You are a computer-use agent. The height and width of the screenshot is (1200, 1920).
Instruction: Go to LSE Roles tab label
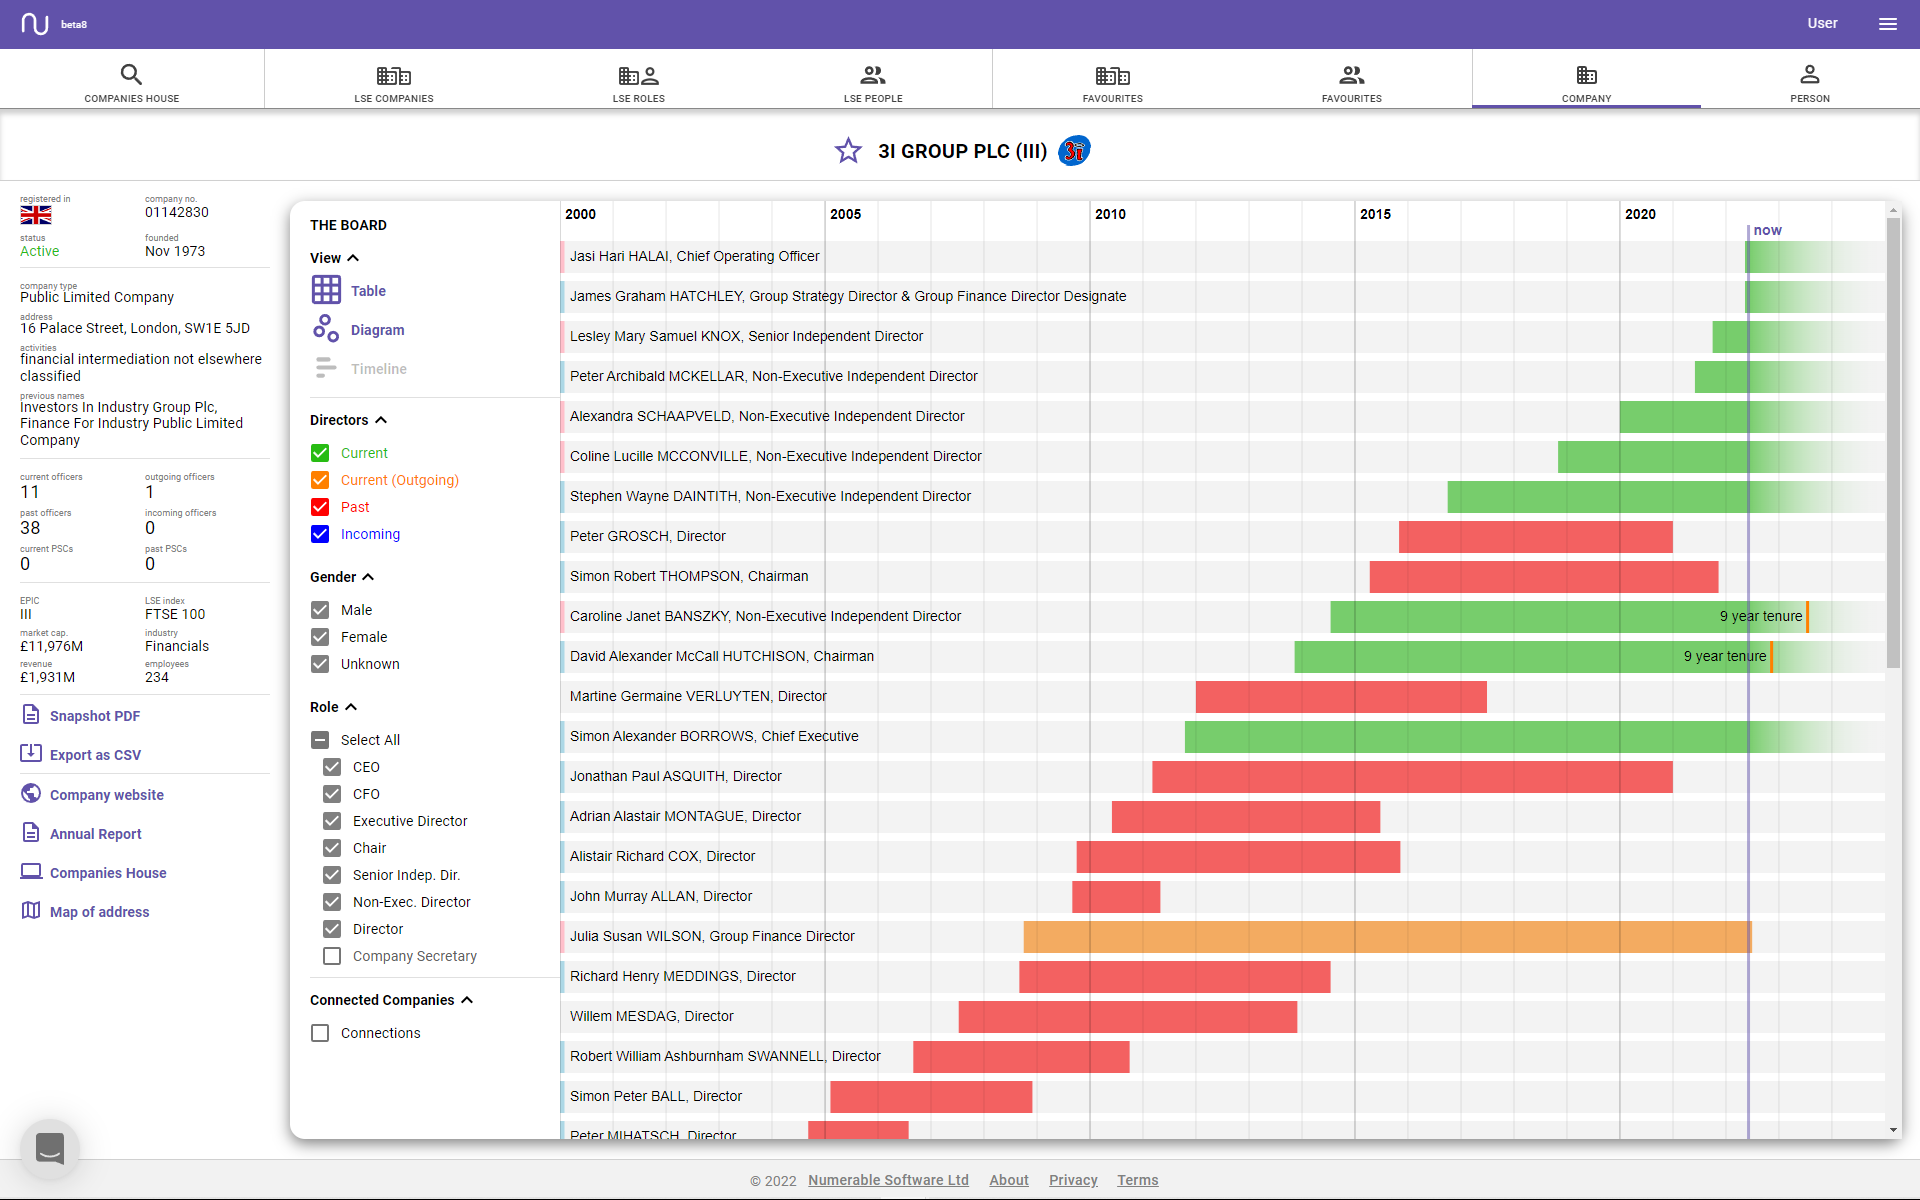click(x=639, y=99)
